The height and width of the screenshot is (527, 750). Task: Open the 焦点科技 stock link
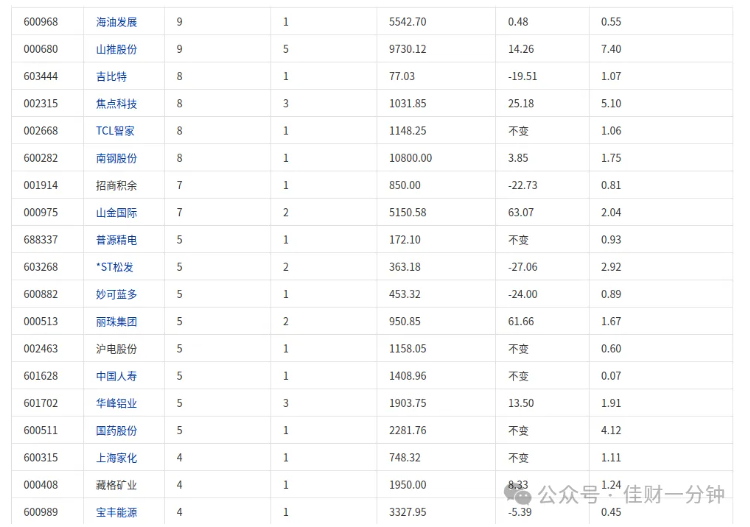[116, 104]
